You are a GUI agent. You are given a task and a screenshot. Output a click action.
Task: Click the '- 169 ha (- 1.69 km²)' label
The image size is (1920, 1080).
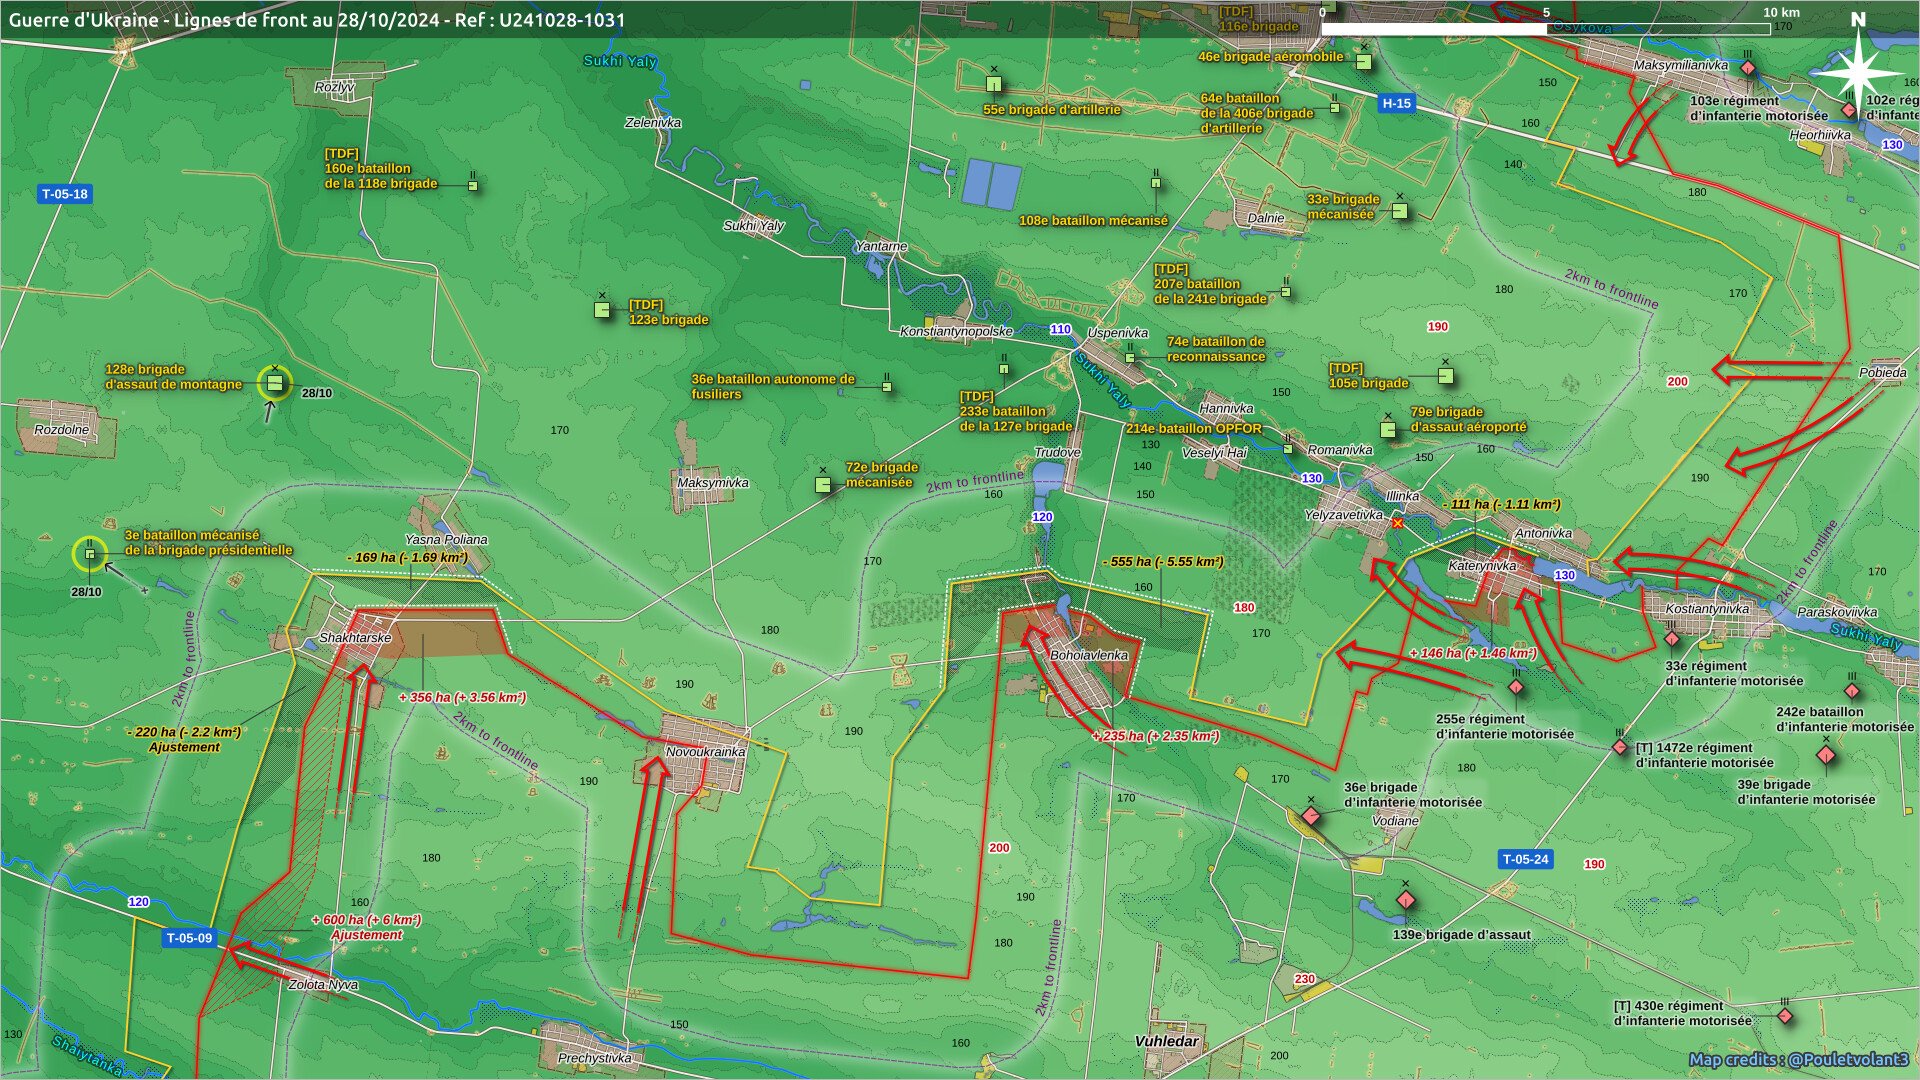pos(407,558)
